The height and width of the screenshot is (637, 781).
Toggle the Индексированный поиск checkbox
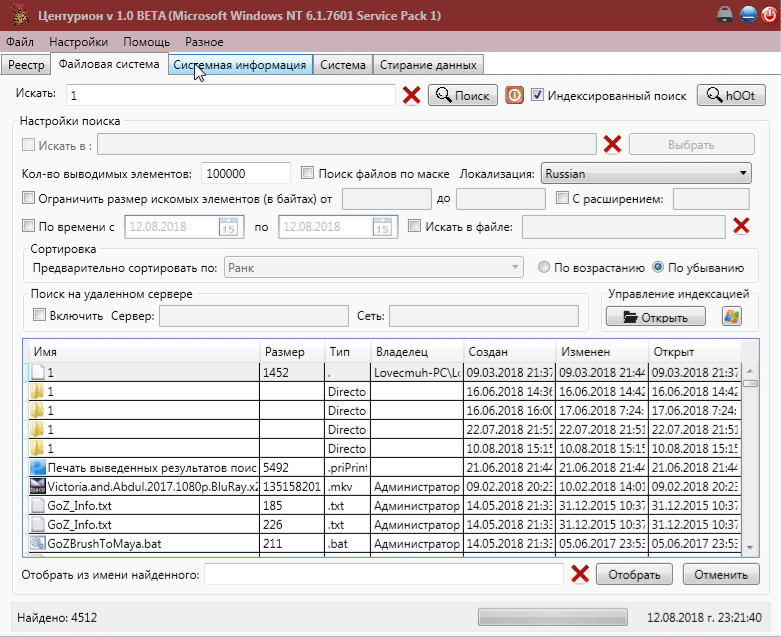click(x=537, y=95)
